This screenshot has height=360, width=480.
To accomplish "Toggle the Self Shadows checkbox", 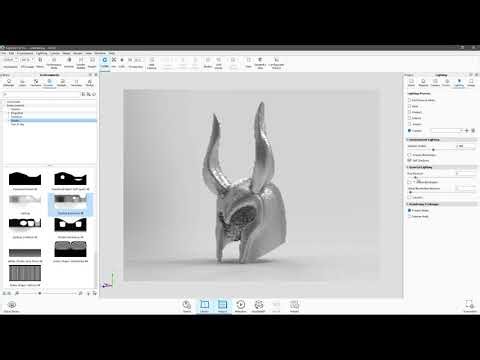I will (x=410, y=161).
